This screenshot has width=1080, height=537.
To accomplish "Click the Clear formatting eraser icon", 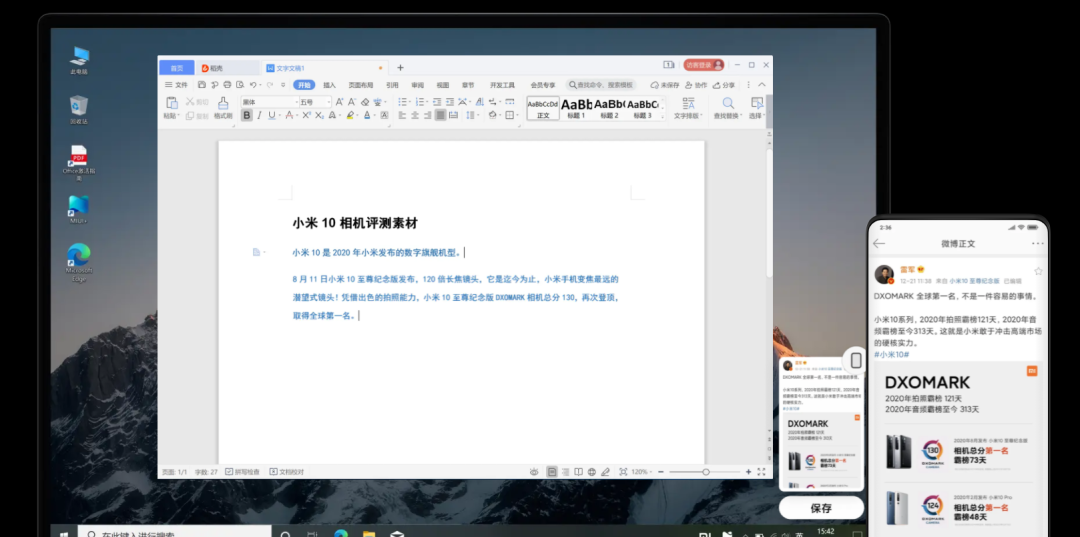I will 365,102.
